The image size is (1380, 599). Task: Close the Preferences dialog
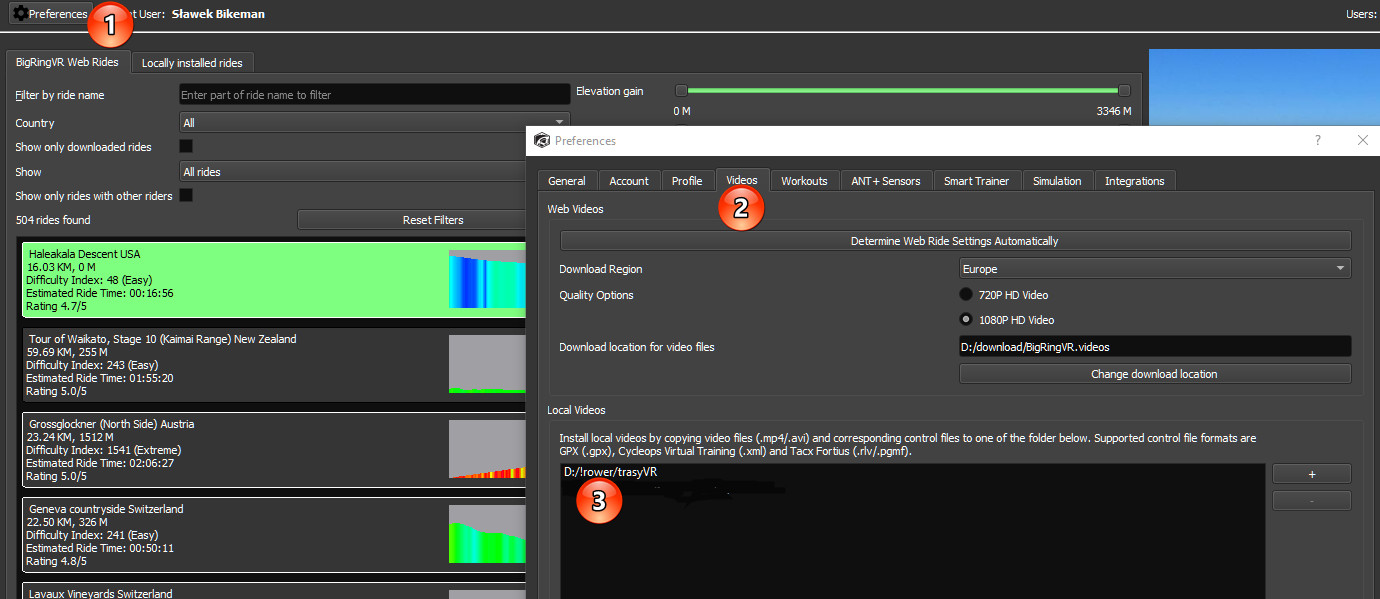1362,140
